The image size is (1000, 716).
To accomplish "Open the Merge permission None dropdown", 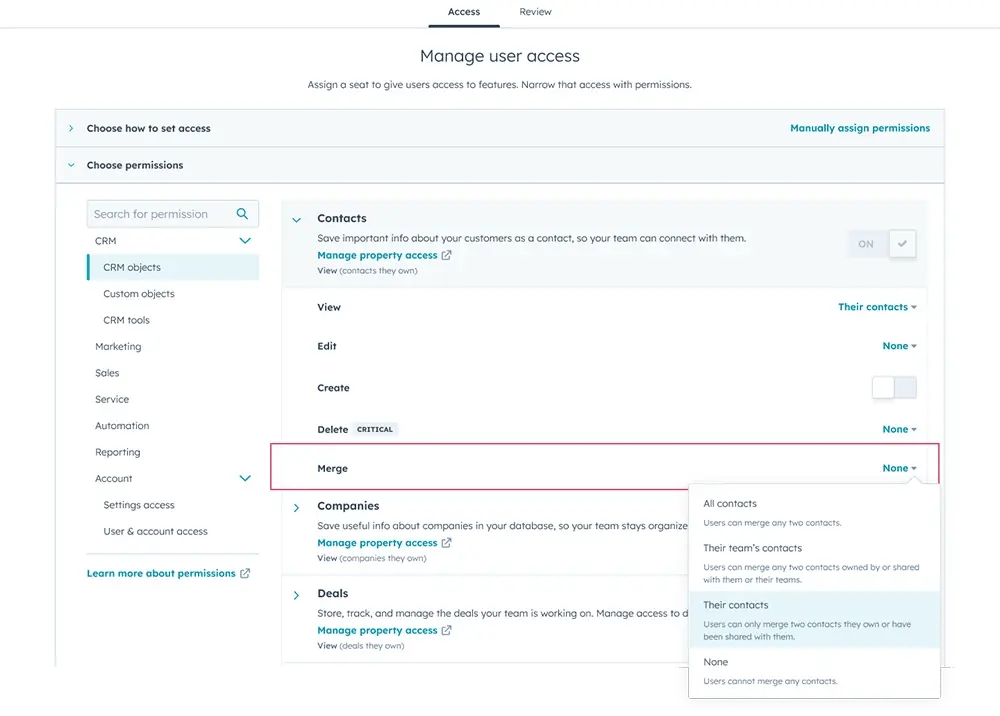I will [899, 468].
